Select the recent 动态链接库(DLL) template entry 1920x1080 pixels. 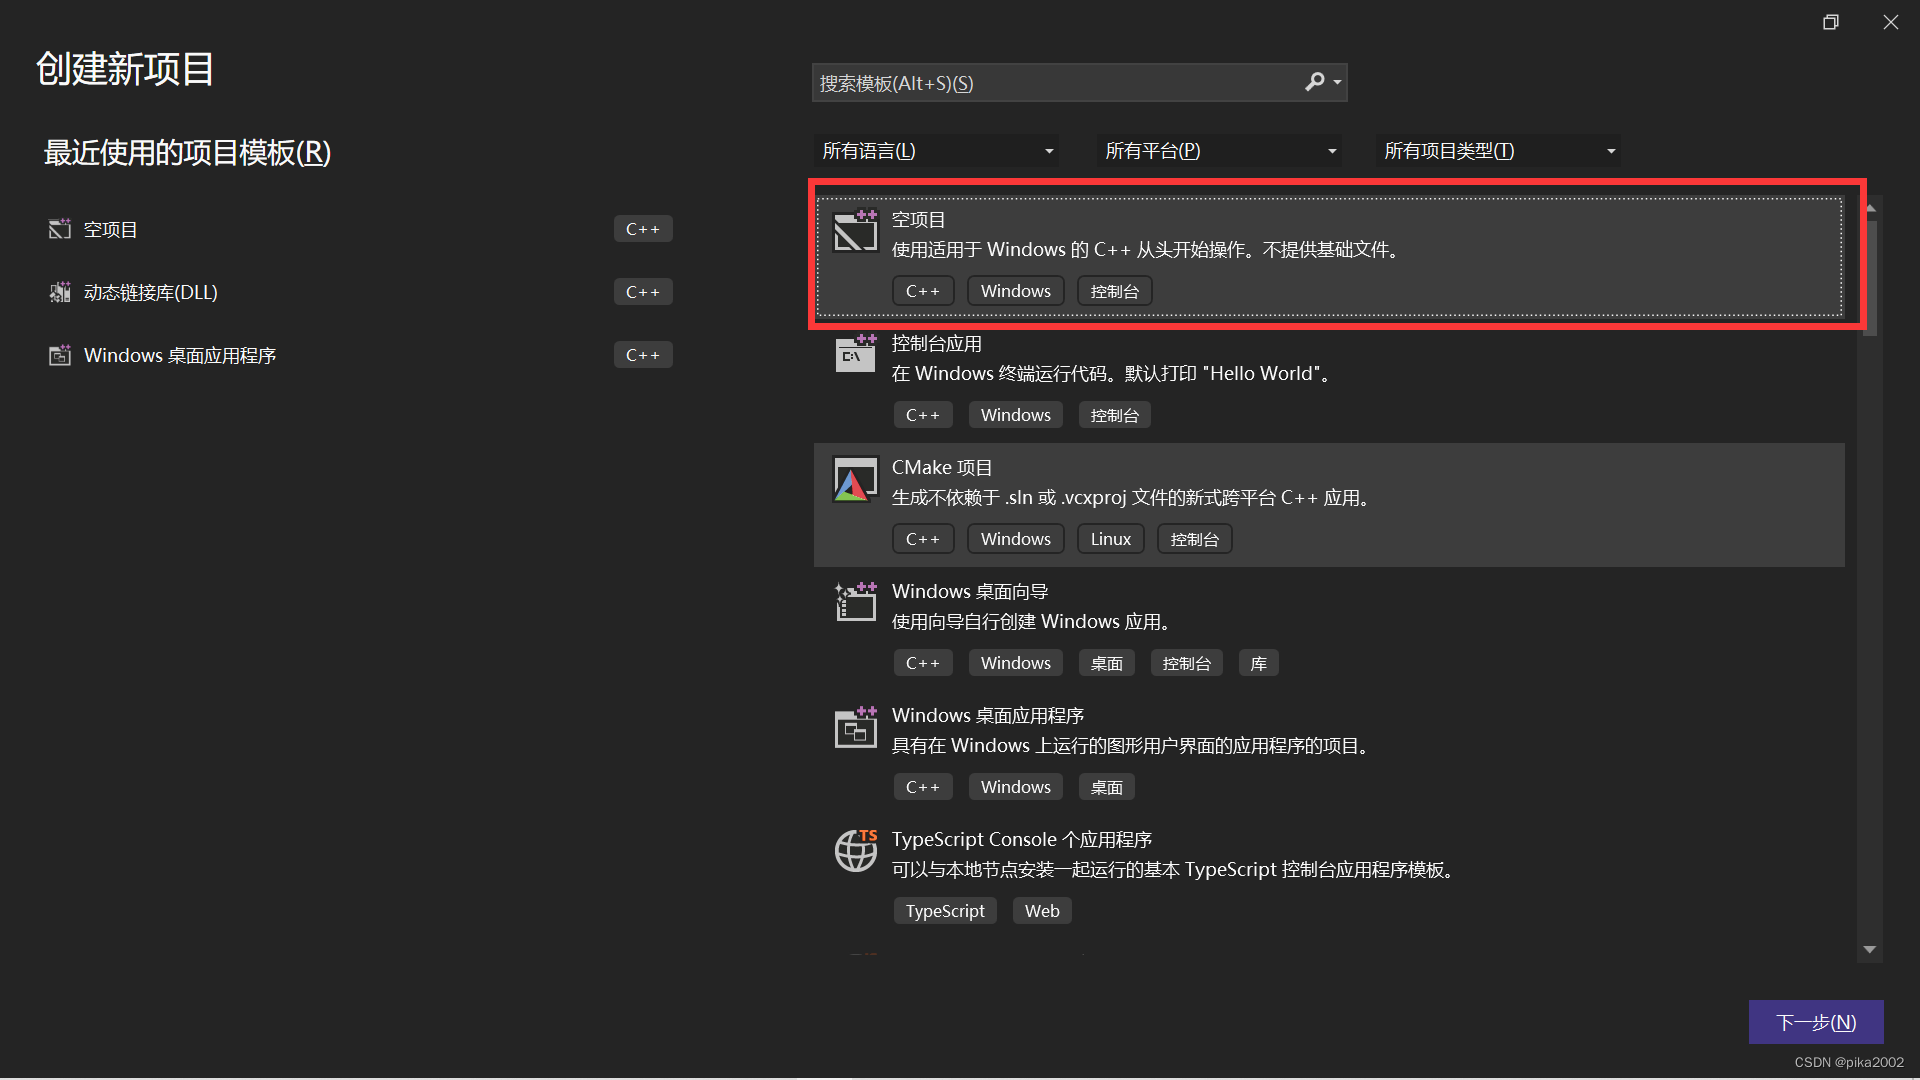click(150, 292)
